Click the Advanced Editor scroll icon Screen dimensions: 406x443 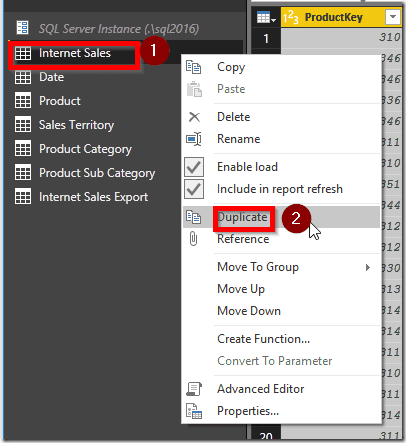click(x=194, y=389)
